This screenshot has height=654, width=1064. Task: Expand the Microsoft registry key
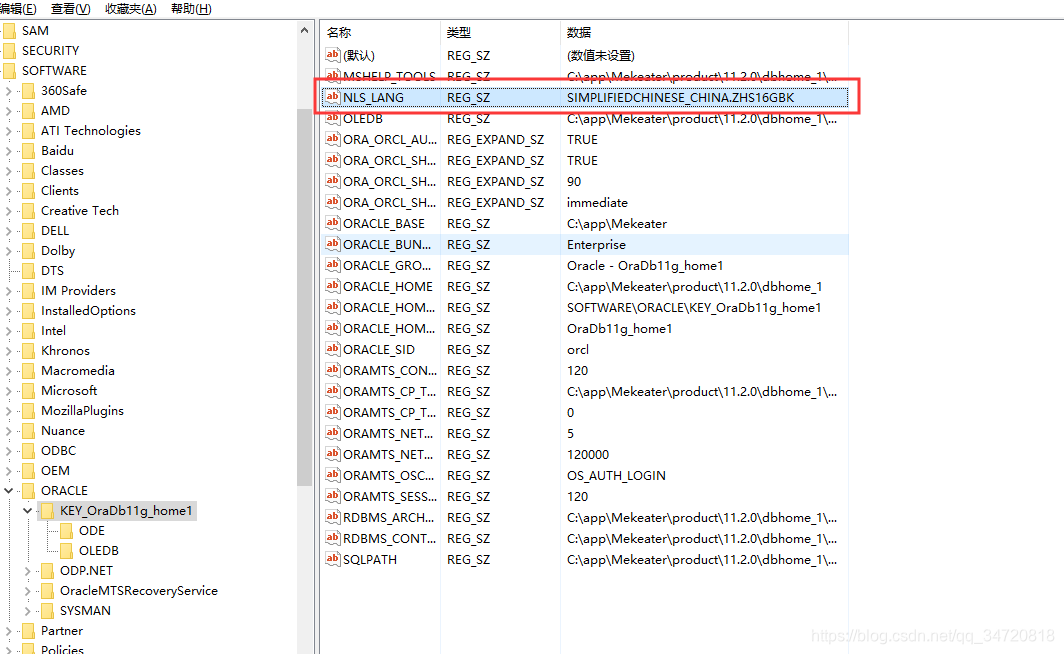click(8, 391)
